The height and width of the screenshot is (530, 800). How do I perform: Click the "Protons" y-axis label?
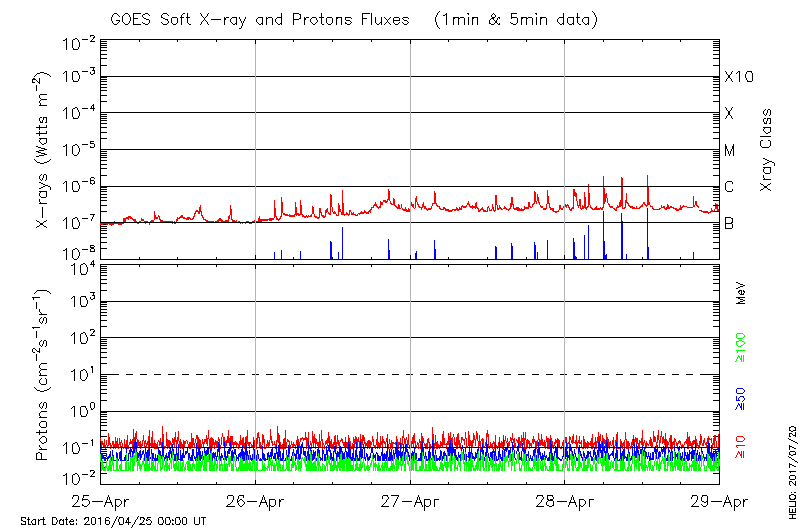[x=44, y=375]
